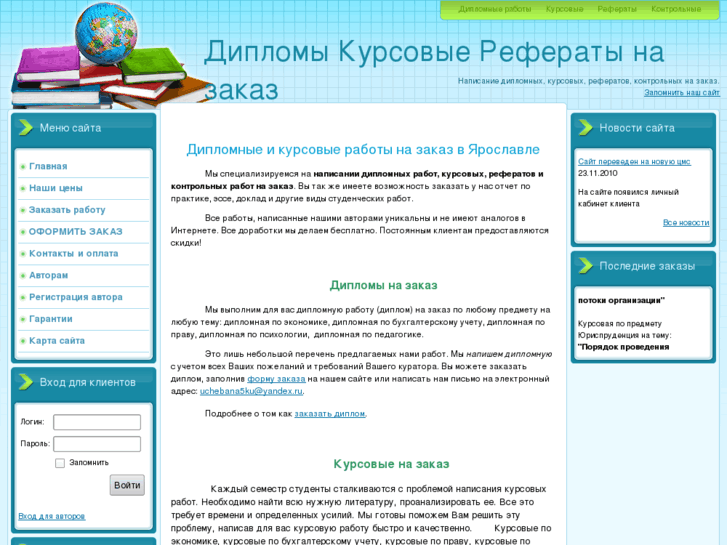Click the Войти login button
727x545 pixels.
click(127, 485)
